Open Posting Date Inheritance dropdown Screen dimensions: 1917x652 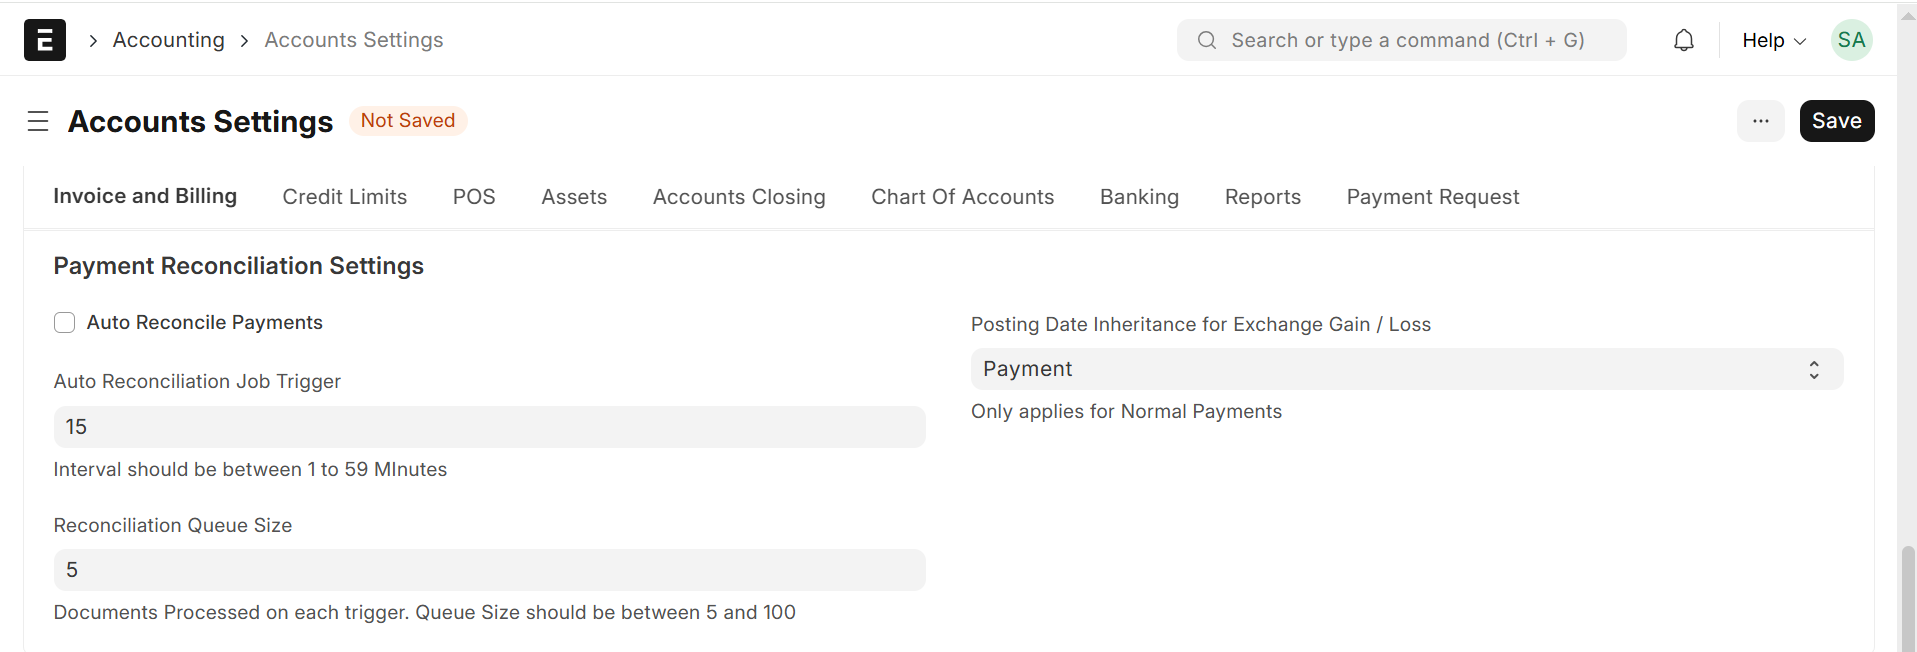[x=1406, y=369]
